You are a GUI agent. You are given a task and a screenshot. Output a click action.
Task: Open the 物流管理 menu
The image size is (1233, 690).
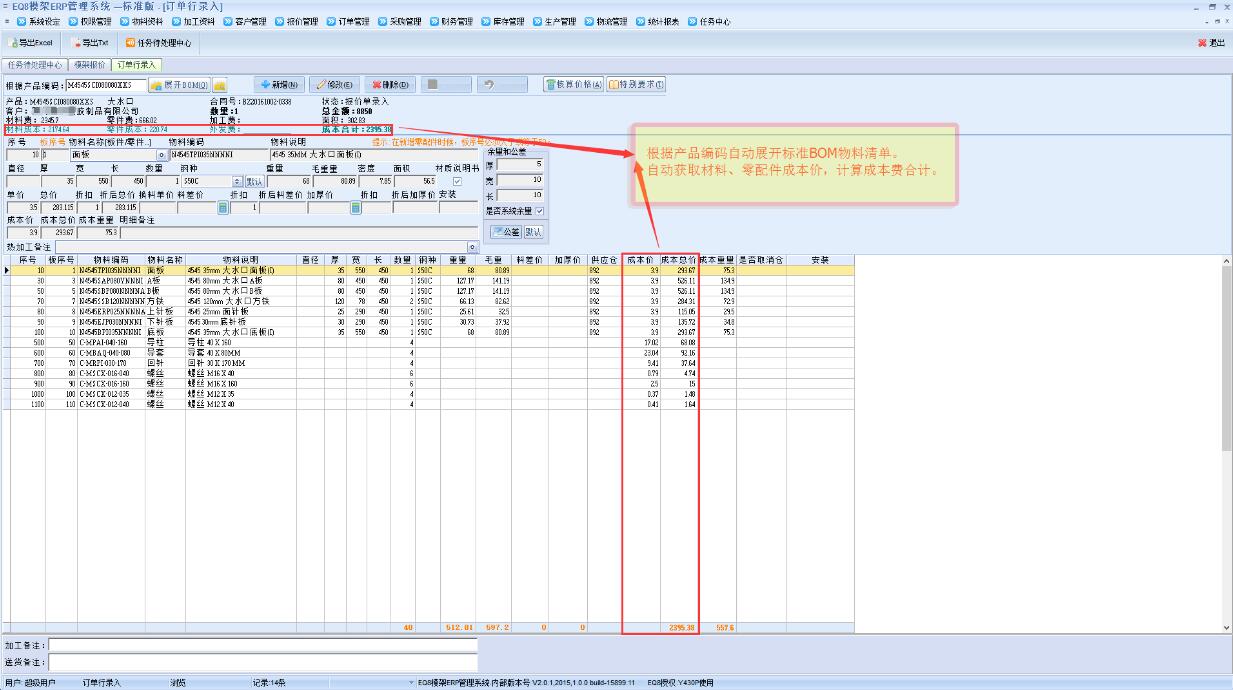(x=607, y=21)
